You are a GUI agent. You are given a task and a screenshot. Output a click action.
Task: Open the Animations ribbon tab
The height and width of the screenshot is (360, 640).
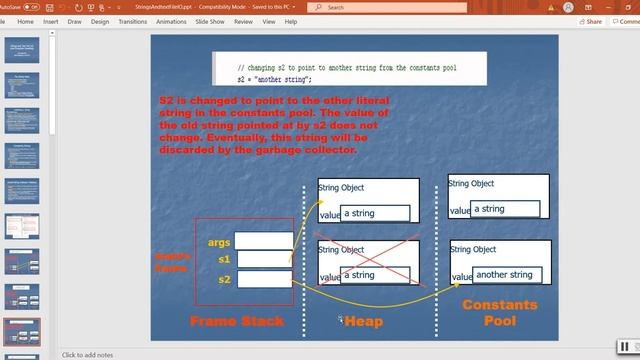point(171,22)
